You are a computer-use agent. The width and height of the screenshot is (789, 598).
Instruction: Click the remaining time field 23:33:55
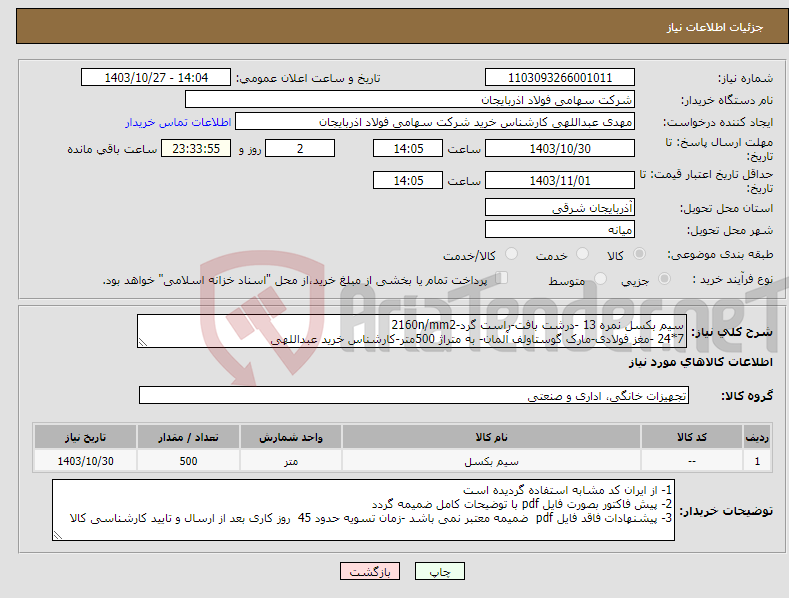196,148
